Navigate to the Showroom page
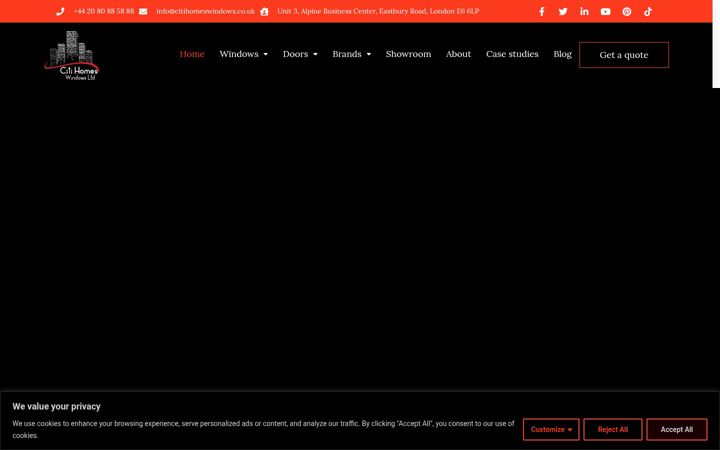This screenshot has height=450, width=720. point(408,54)
